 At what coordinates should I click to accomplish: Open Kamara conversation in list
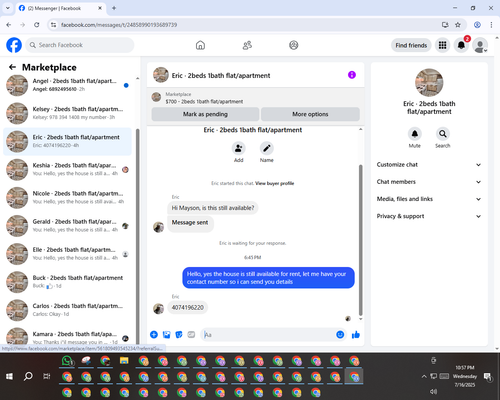coord(67,337)
